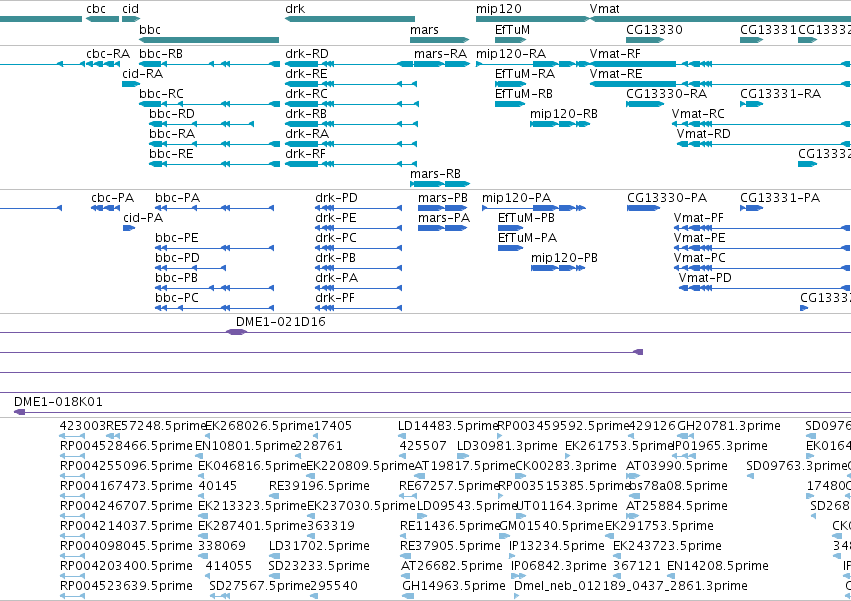Select the mars gene label
This screenshot has width=851, height=601.
click(424, 29)
